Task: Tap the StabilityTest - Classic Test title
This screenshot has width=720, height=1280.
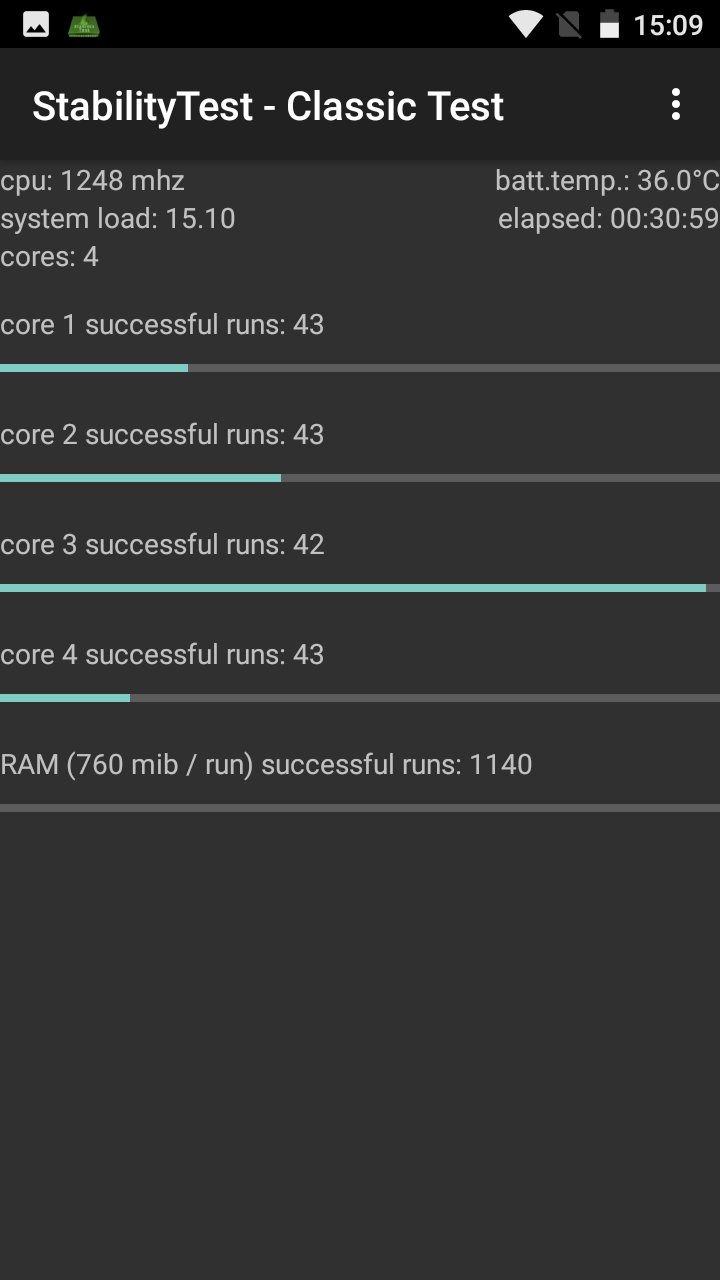Action: 268,106
